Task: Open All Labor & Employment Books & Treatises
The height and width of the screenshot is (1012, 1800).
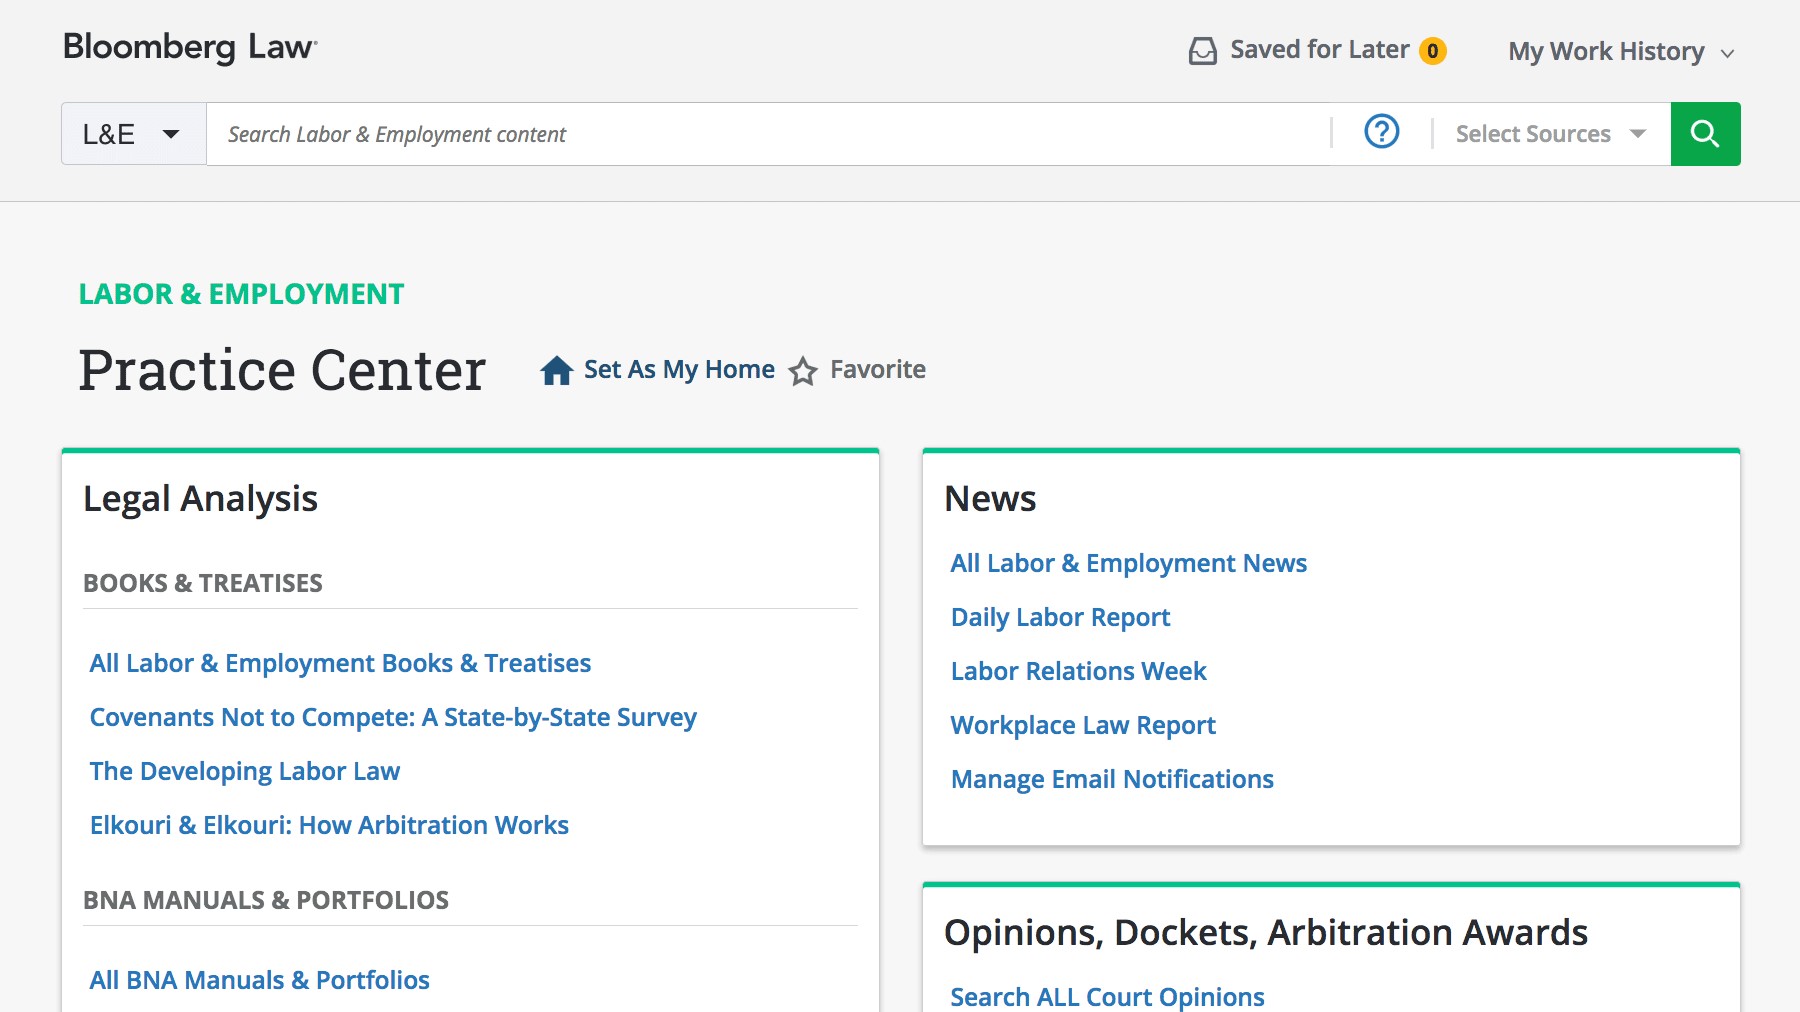Action: (x=340, y=663)
